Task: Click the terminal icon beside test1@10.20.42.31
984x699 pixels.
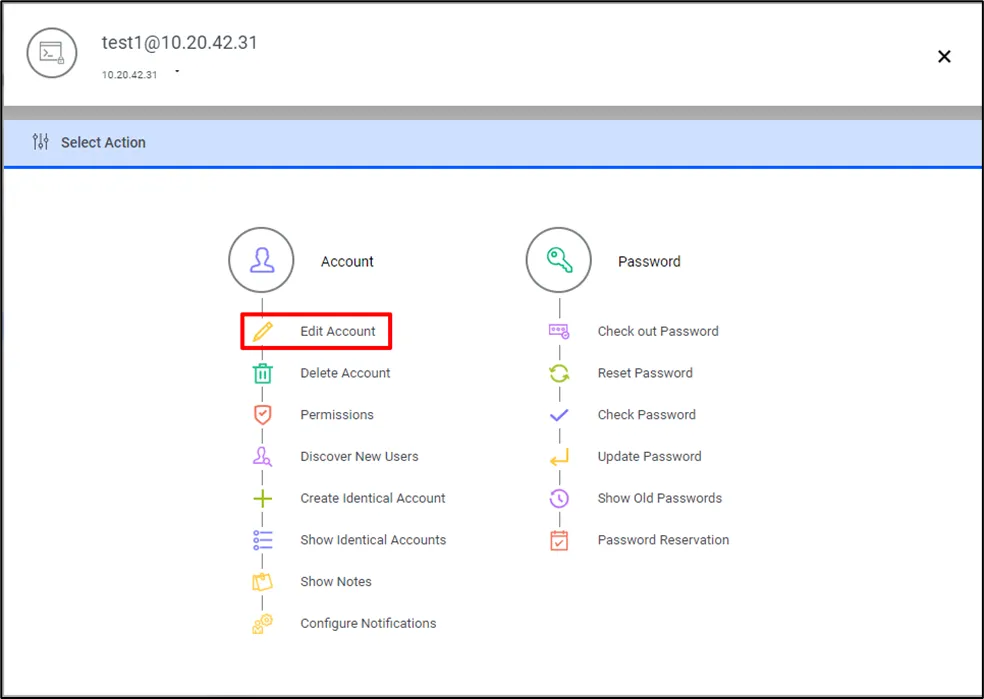Action: pyautogui.click(x=52, y=53)
